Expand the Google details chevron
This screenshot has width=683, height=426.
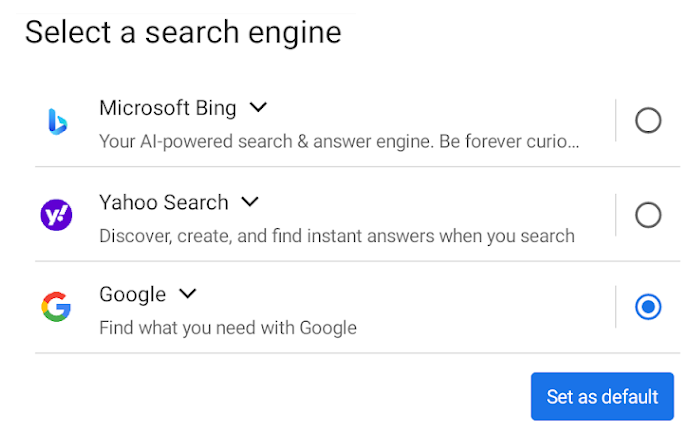[187, 294]
